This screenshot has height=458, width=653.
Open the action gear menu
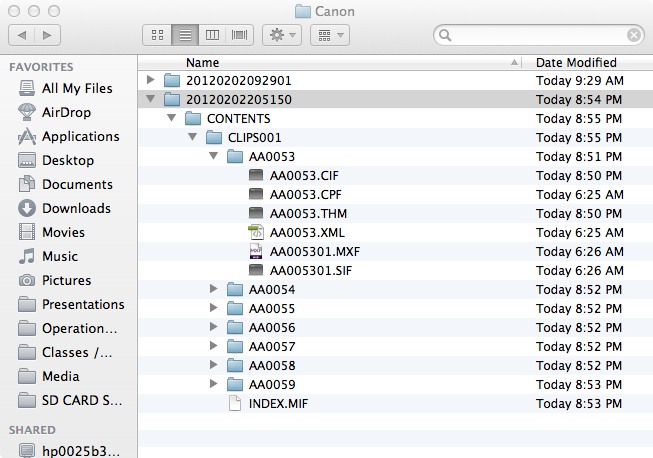pos(281,35)
